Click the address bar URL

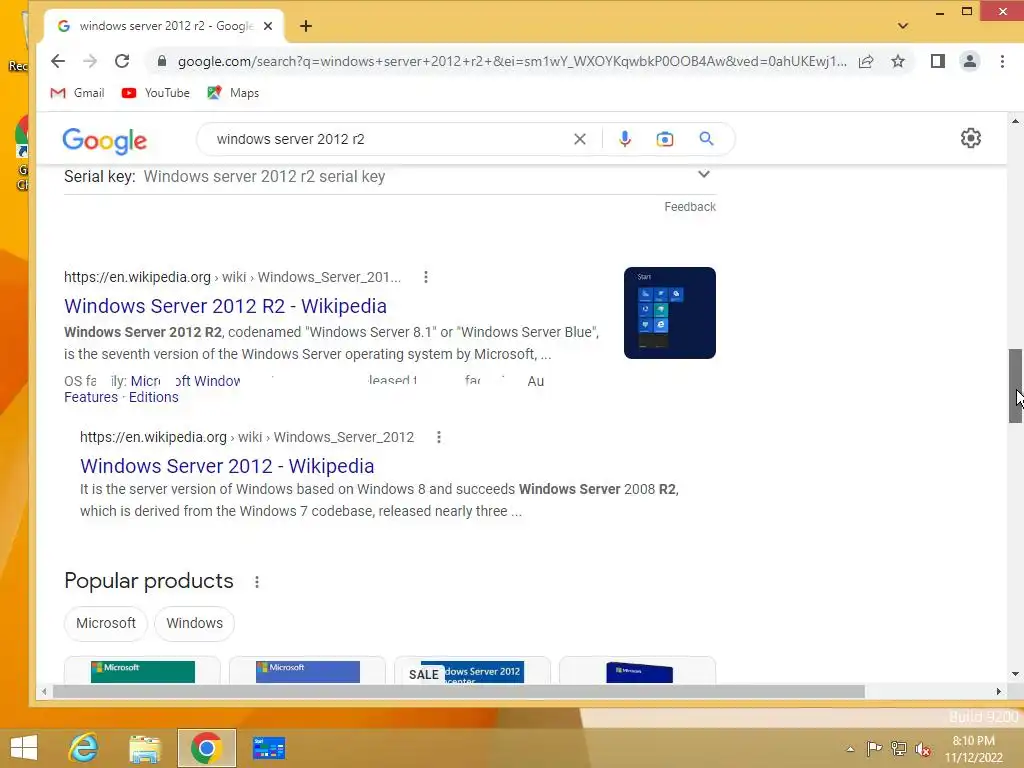[x=512, y=61]
